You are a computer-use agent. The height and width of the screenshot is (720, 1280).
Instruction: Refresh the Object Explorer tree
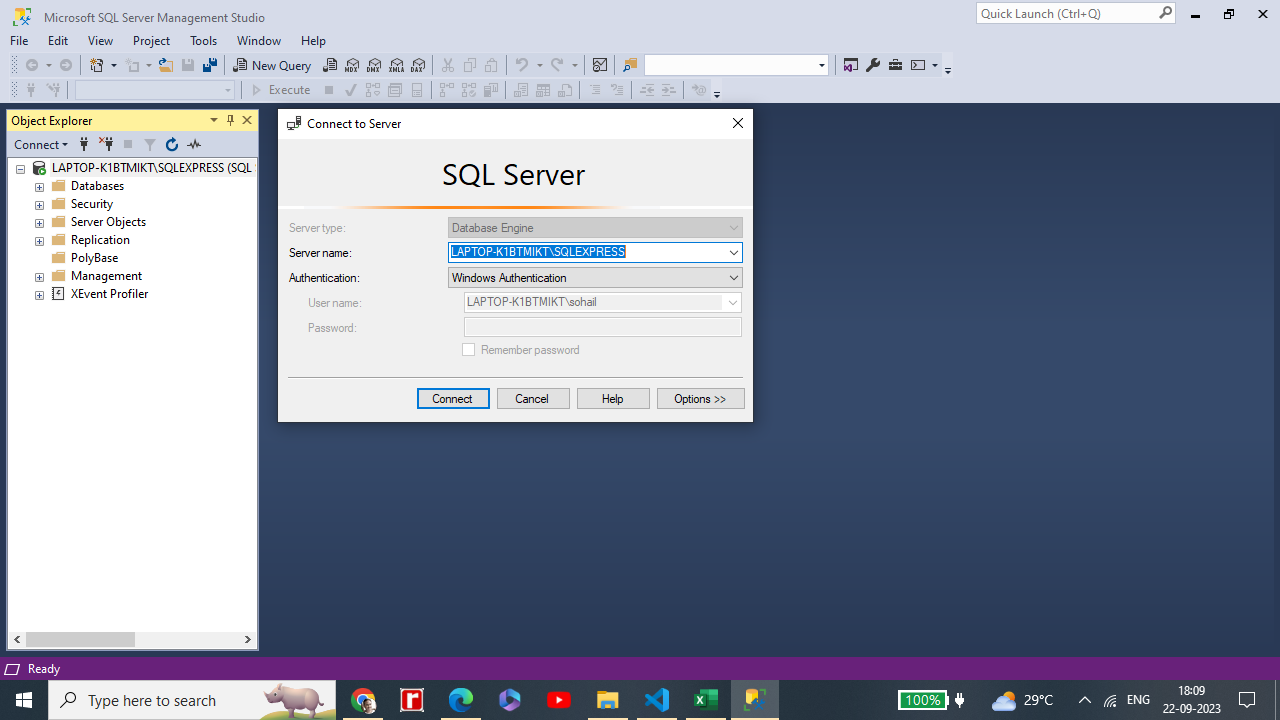tap(172, 144)
